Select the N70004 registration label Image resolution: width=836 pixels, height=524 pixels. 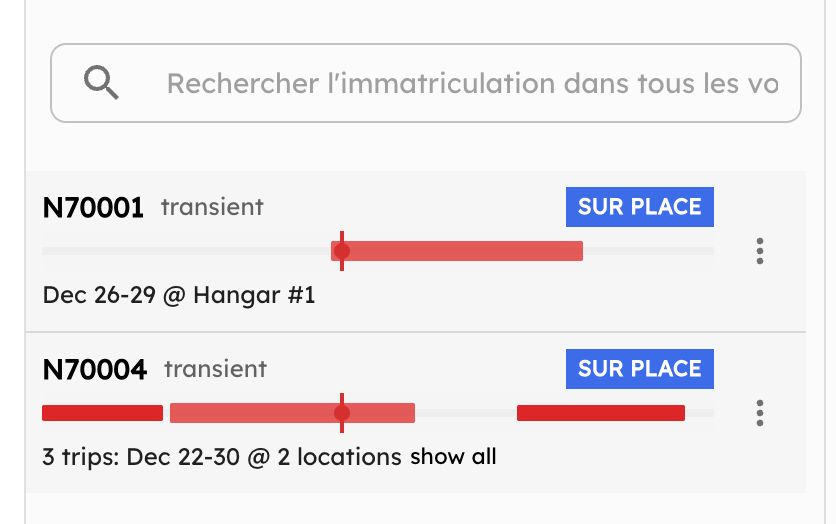pos(95,370)
